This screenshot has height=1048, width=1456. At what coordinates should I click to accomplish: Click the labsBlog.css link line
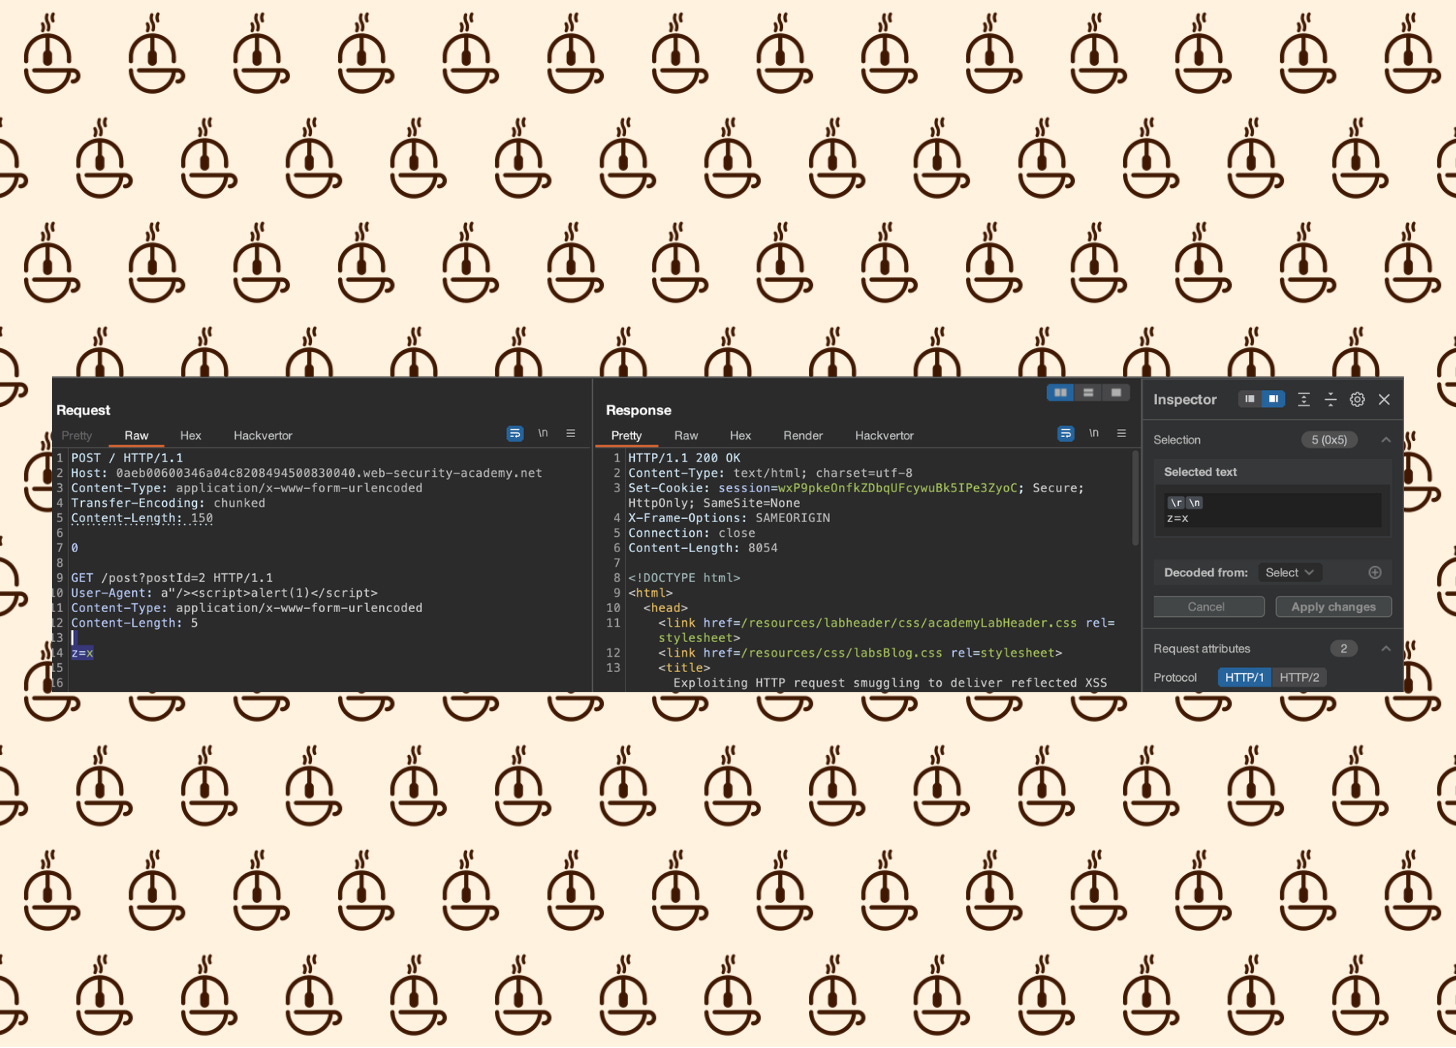860,653
